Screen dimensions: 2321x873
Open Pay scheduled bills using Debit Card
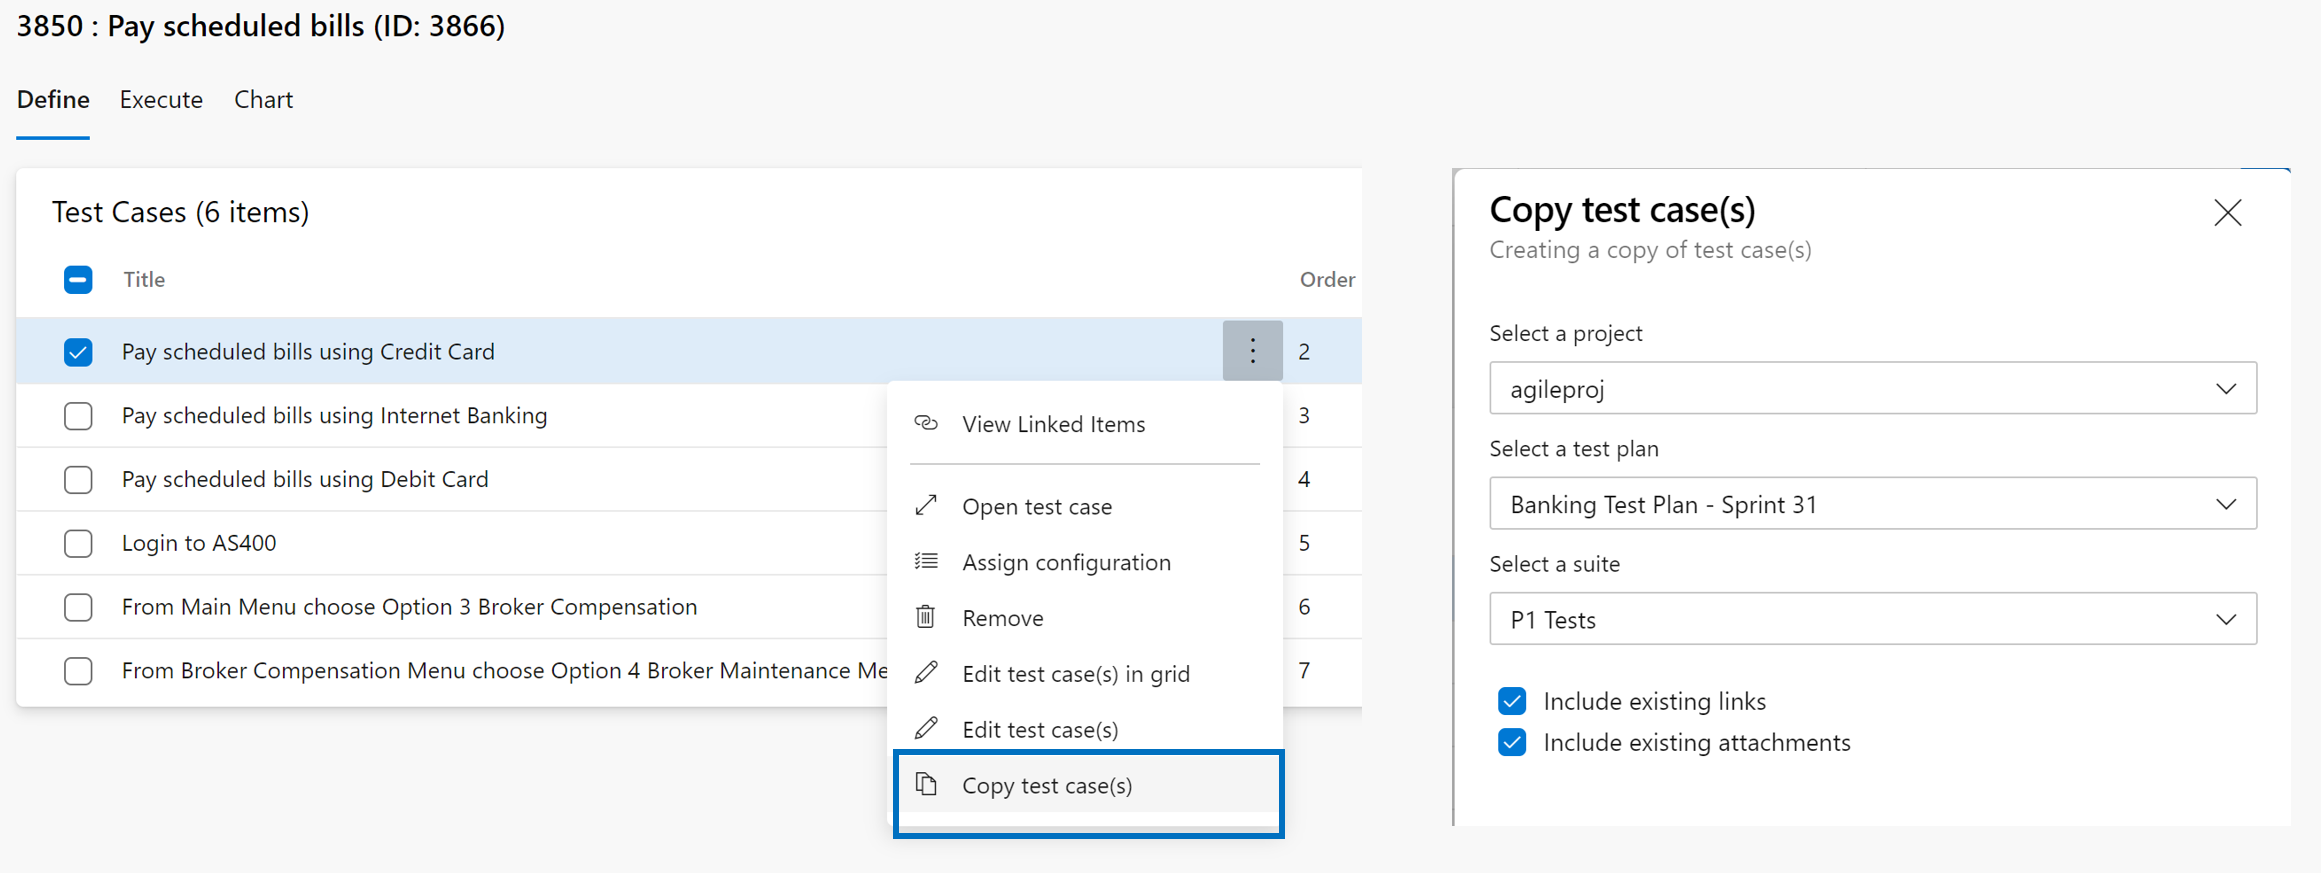pos(305,479)
